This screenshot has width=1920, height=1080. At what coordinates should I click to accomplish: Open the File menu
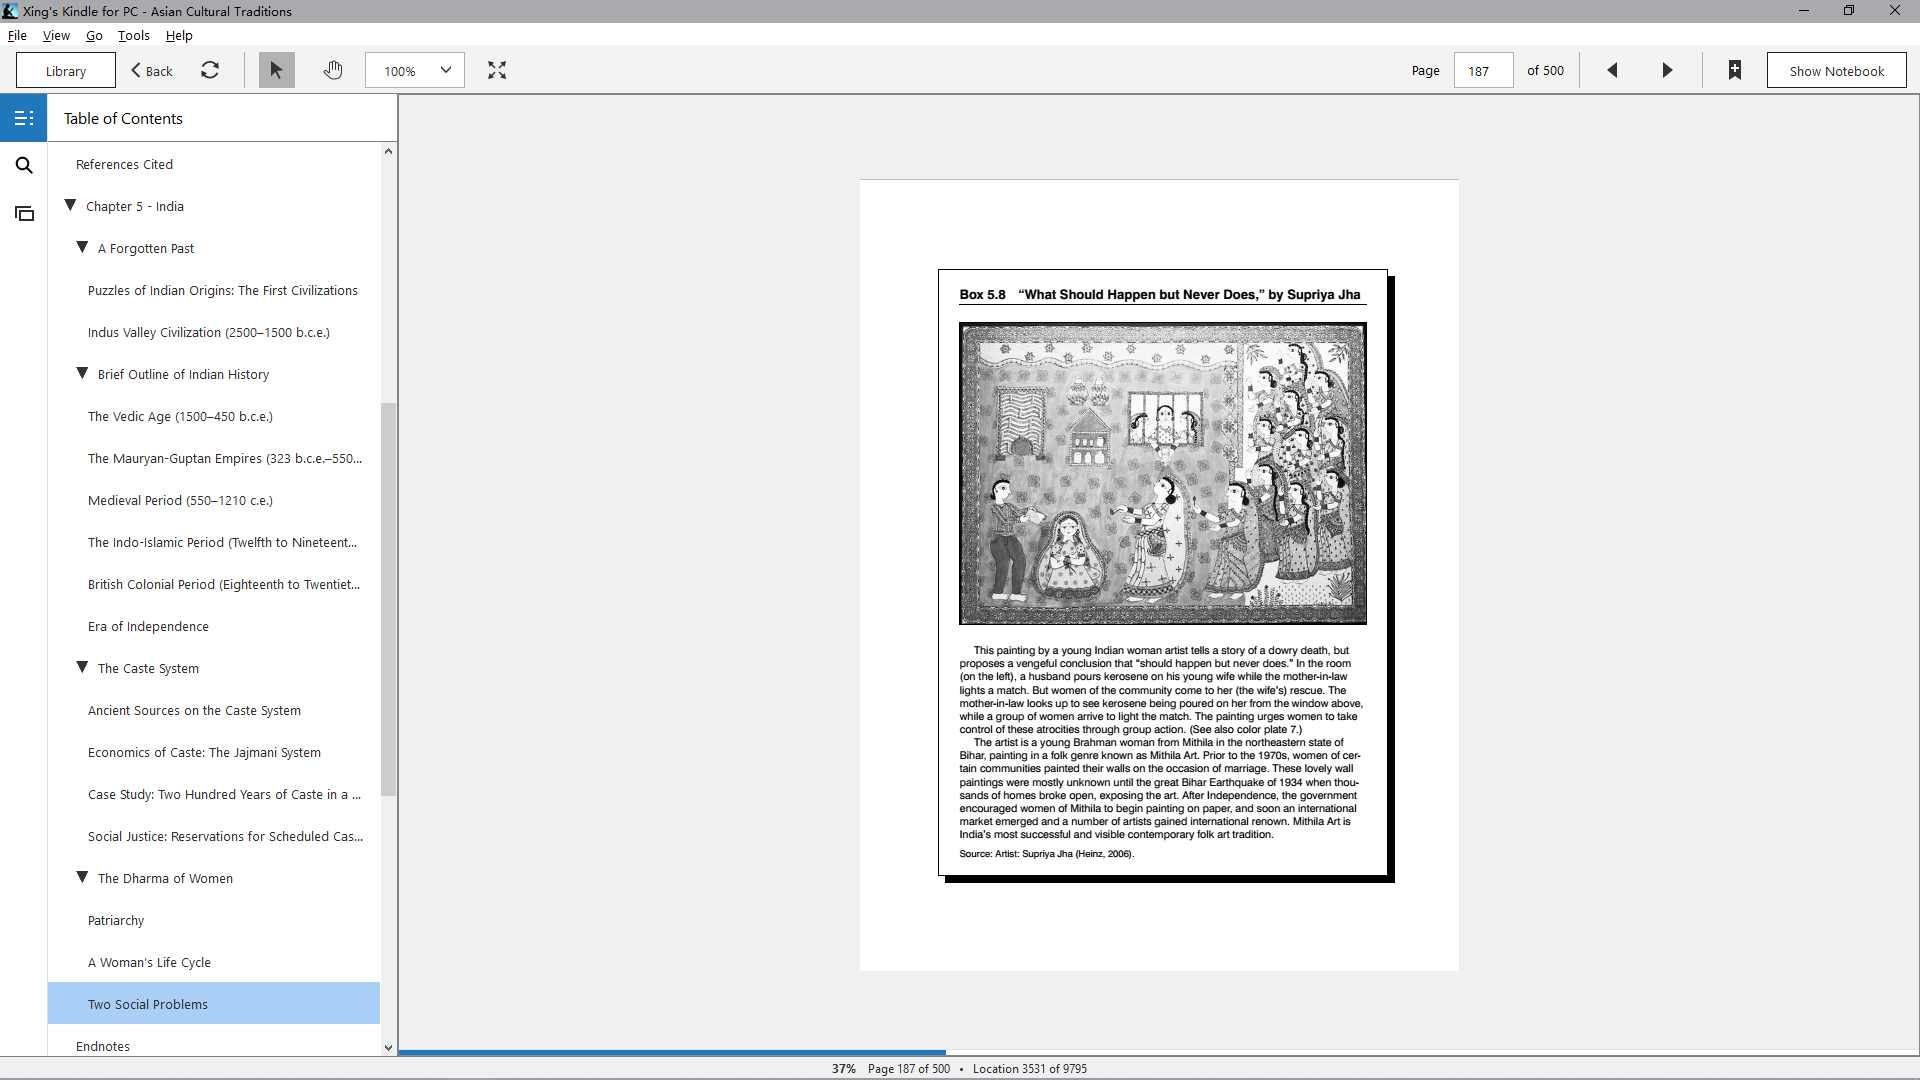[17, 35]
